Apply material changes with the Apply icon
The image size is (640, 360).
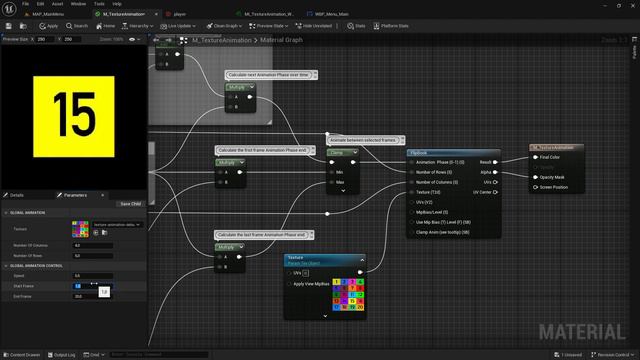pyautogui.click(x=48, y=26)
